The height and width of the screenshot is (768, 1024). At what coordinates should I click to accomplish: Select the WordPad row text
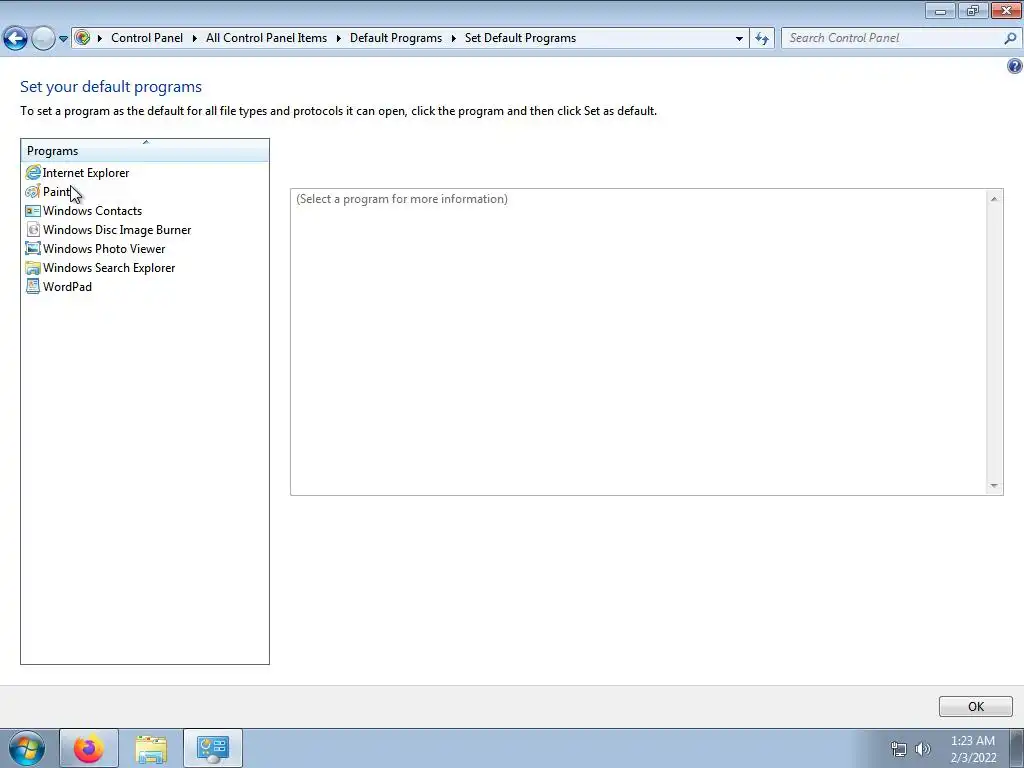[x=67, y=286]
